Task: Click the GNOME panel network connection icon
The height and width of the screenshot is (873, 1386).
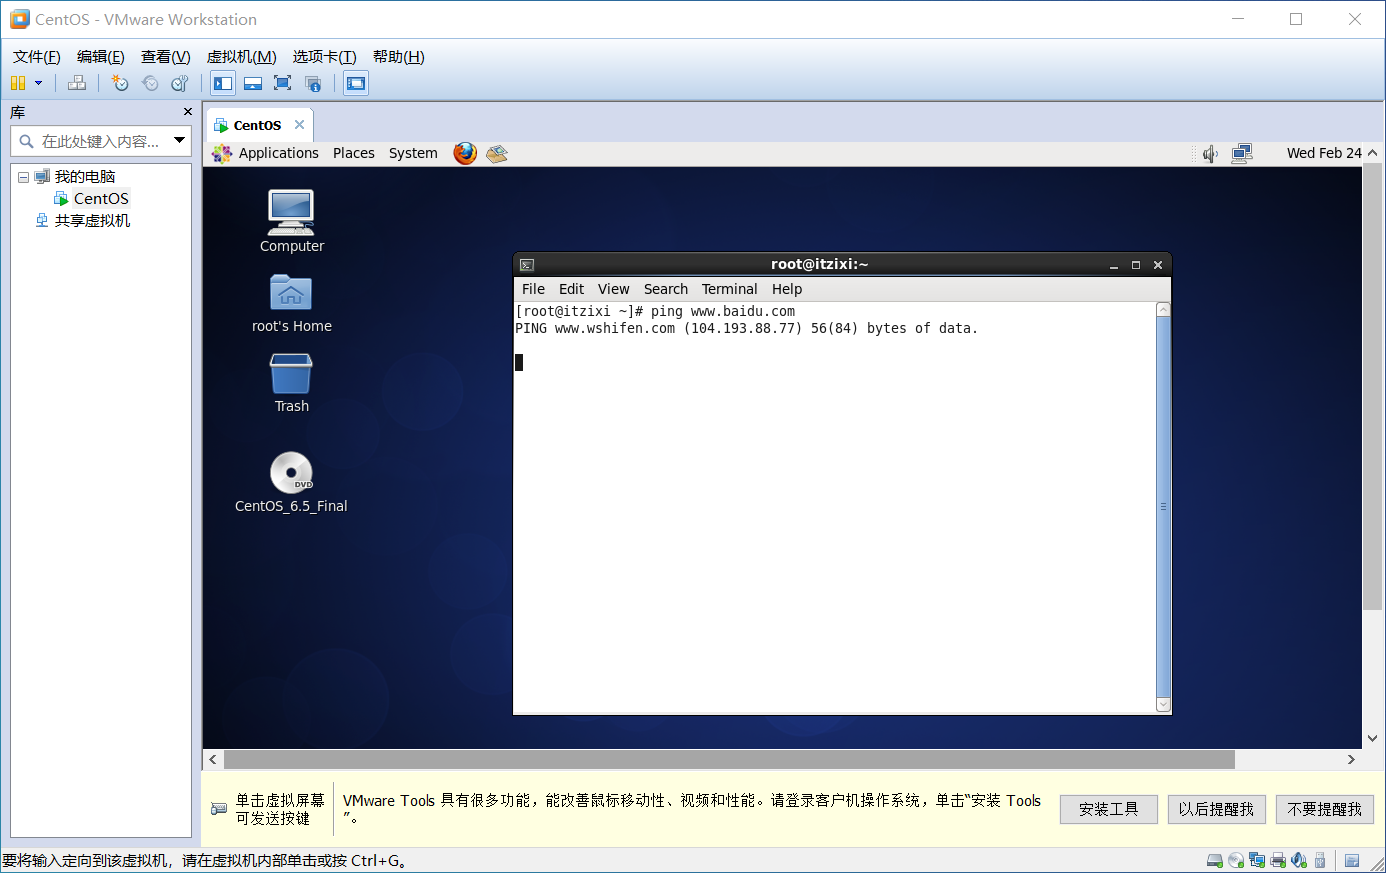Action: point(1242,153)
